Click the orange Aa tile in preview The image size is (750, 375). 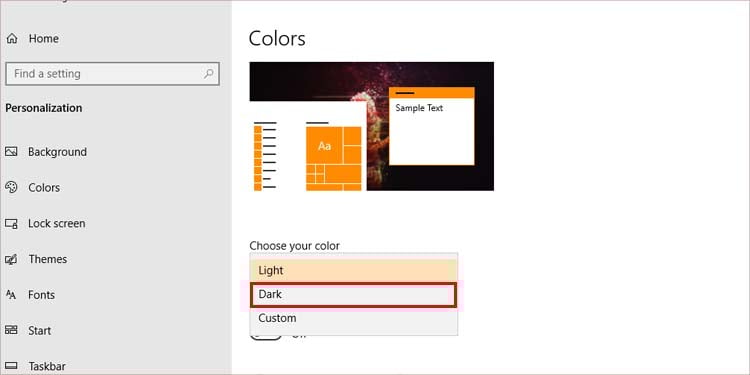[325, 146]
